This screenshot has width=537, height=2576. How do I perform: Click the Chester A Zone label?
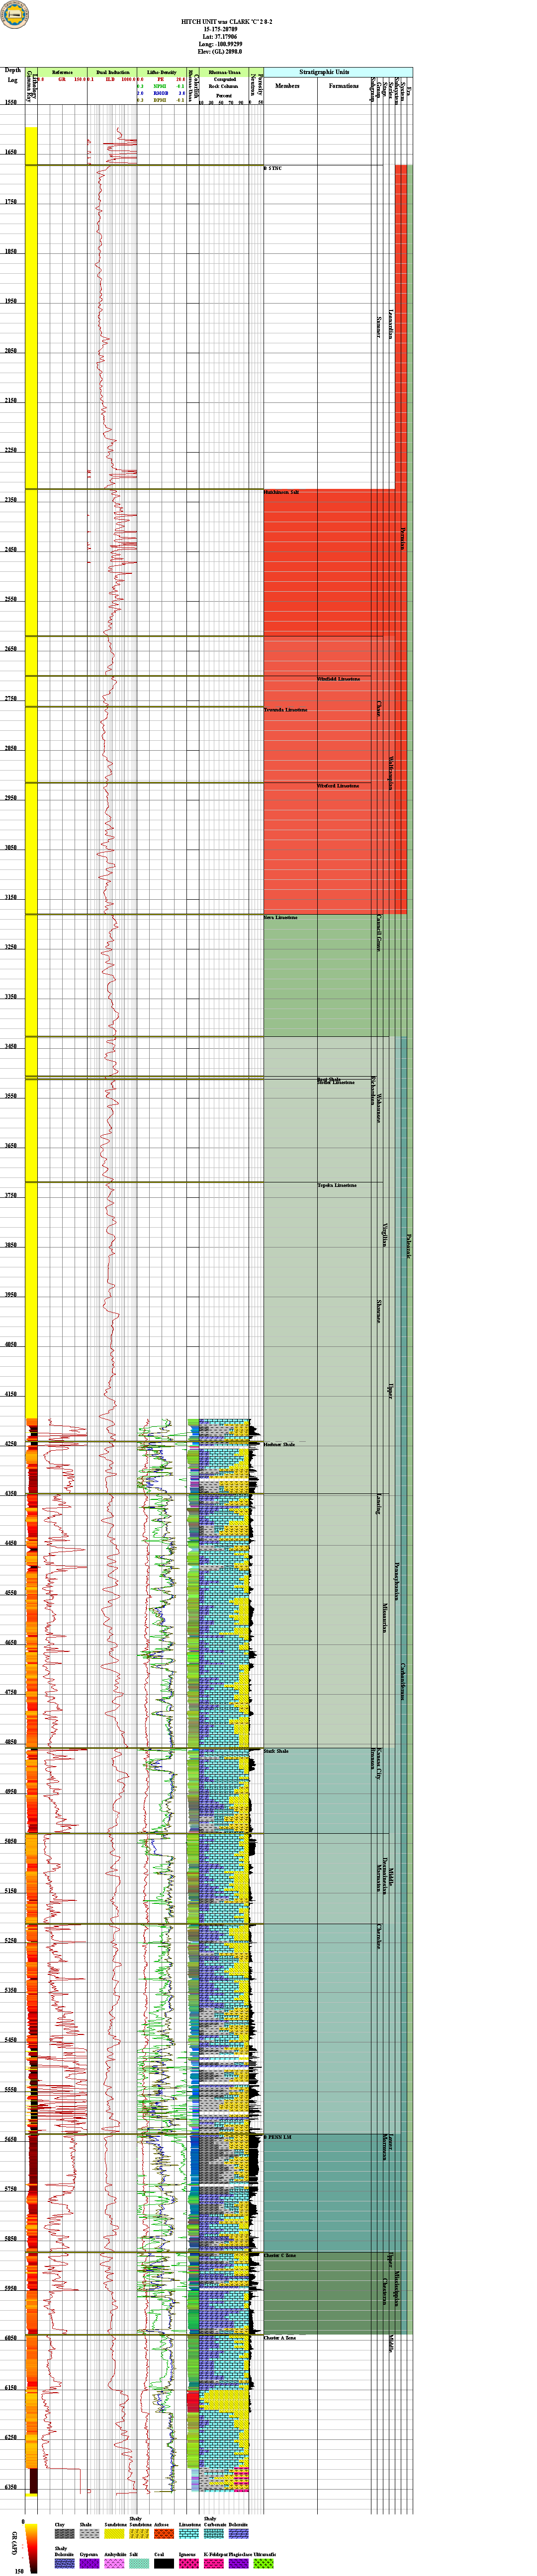(279, 2338)
